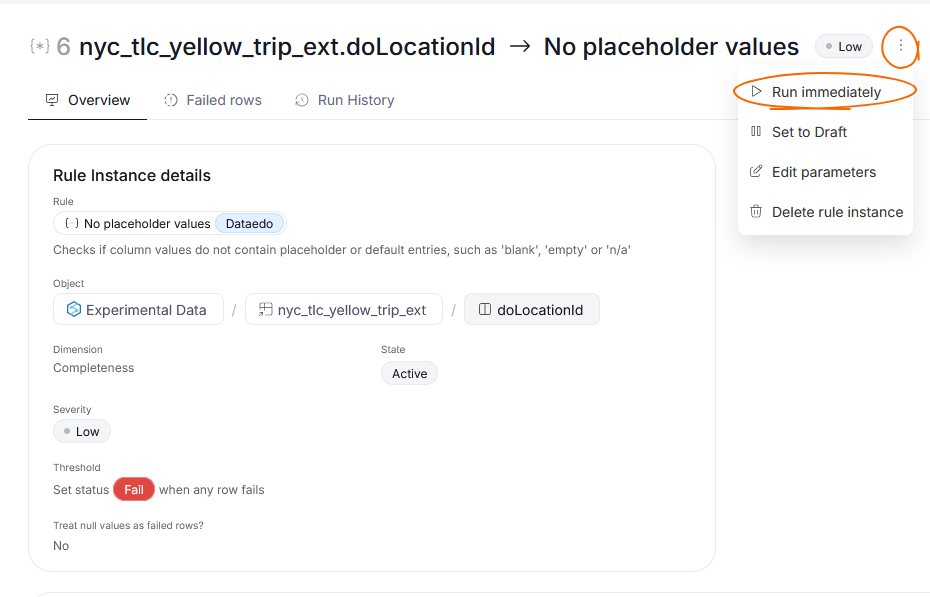Image resolution: width=930 pixels, height=597 pixels.
Task: Click the pause icon for Set to Draft
Action: click(756, 131)
